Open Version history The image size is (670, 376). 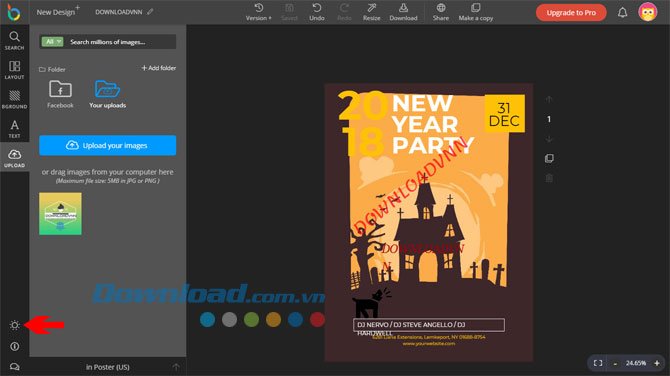coord(259,12)
